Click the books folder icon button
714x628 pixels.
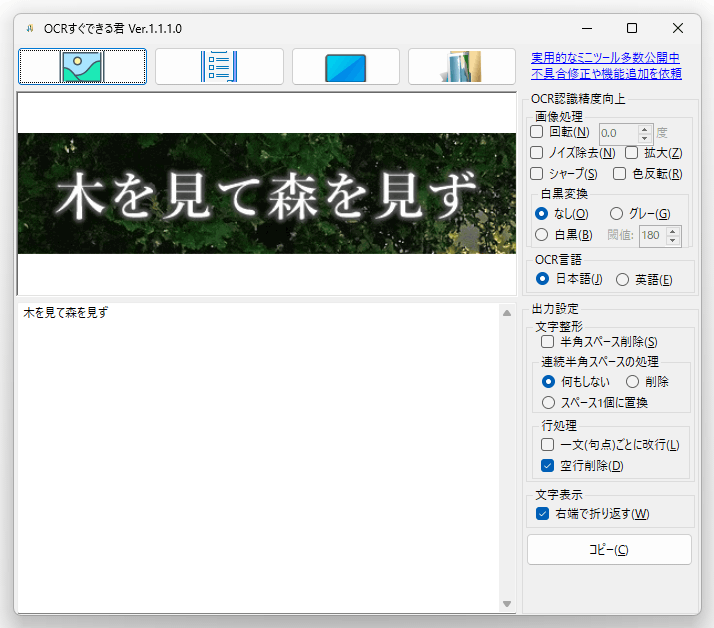tap(462, 66)
